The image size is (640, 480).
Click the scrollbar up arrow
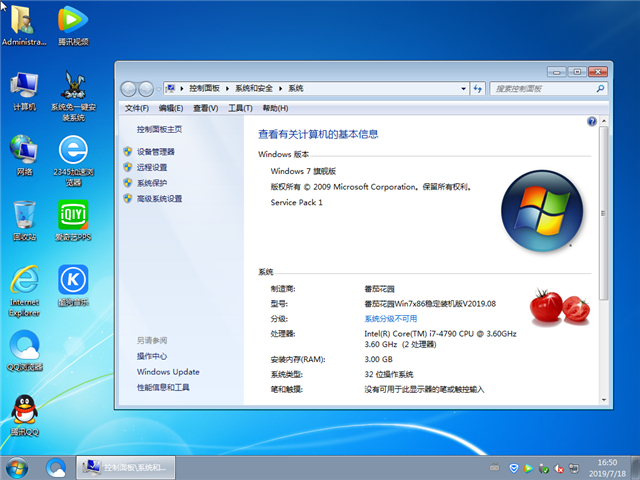[x=603, y=121]
